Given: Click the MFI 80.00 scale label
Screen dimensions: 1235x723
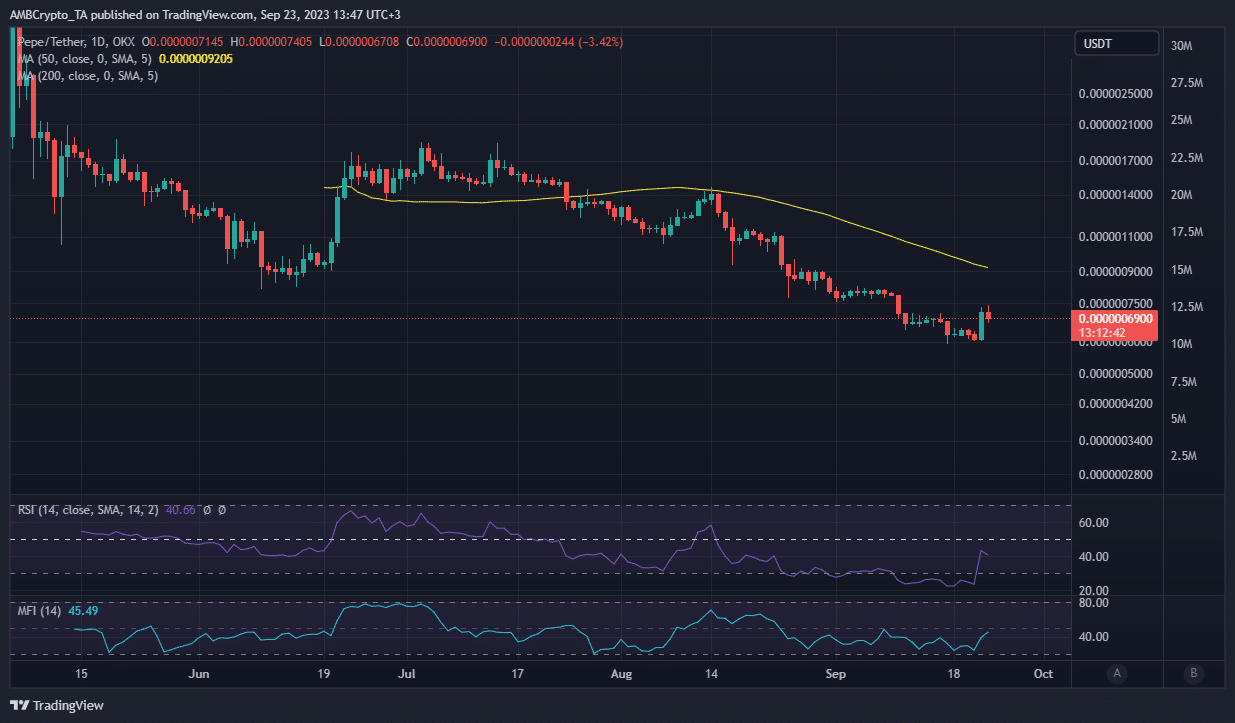Looking at the screenshot, I should click(1096, 603).
